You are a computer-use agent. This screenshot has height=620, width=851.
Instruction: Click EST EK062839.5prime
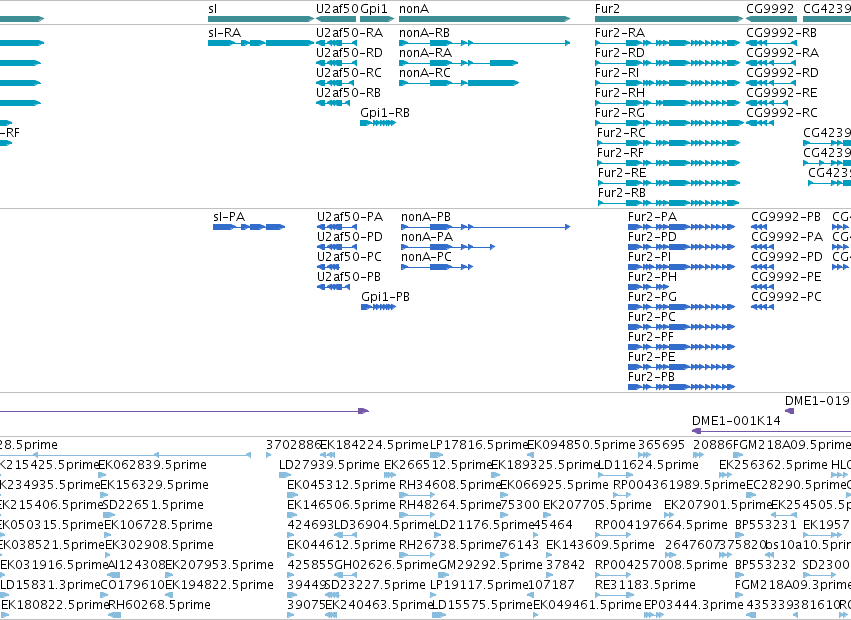point(152,465)
